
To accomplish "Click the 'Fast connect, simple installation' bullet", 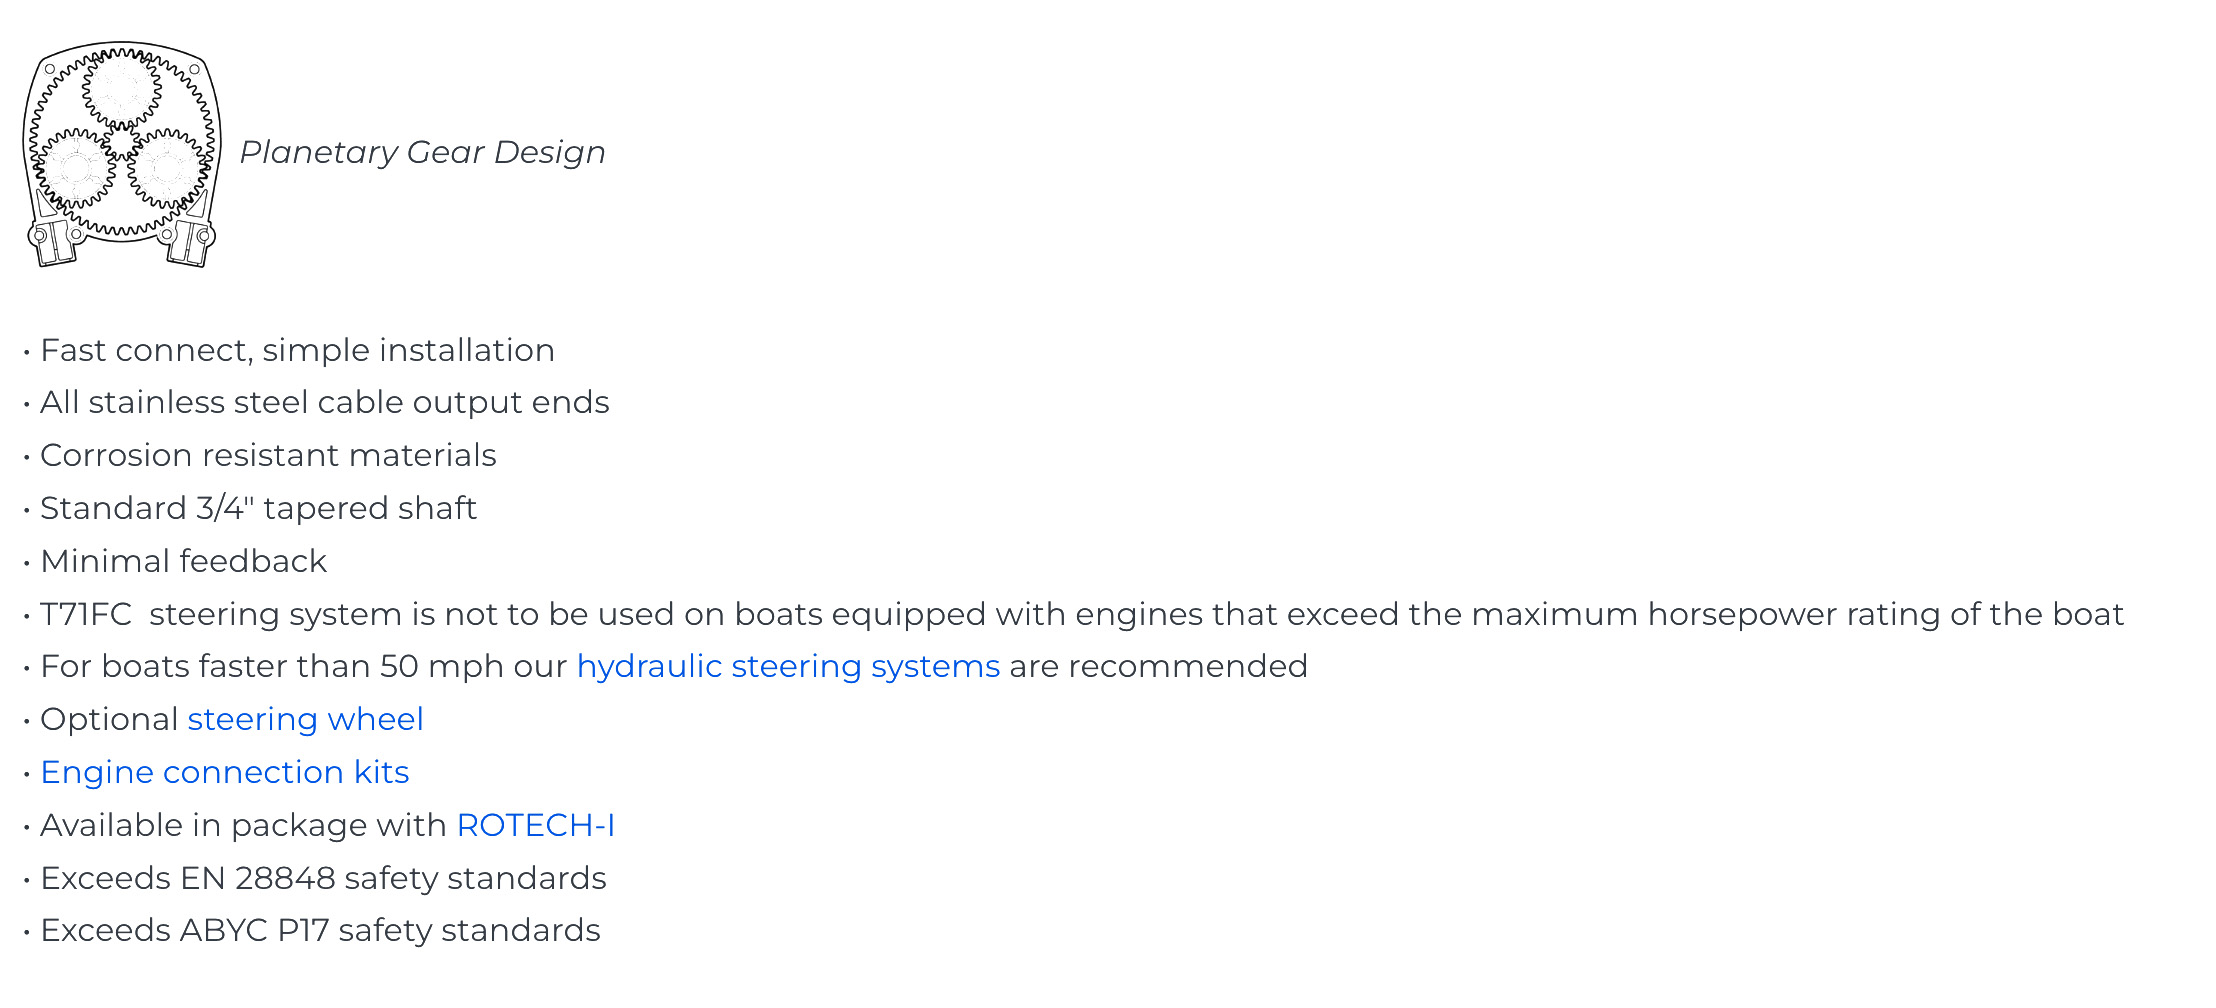I will [297, 350].
